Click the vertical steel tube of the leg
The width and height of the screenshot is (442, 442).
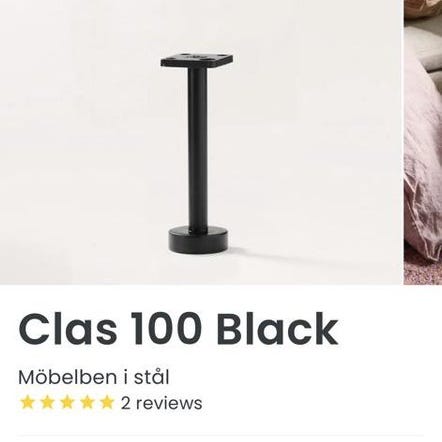(x=197, y=148)
